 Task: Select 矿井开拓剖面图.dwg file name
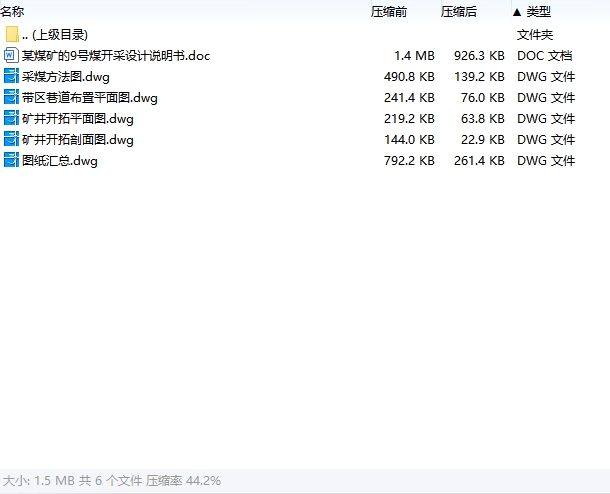[x=78, y=140]
